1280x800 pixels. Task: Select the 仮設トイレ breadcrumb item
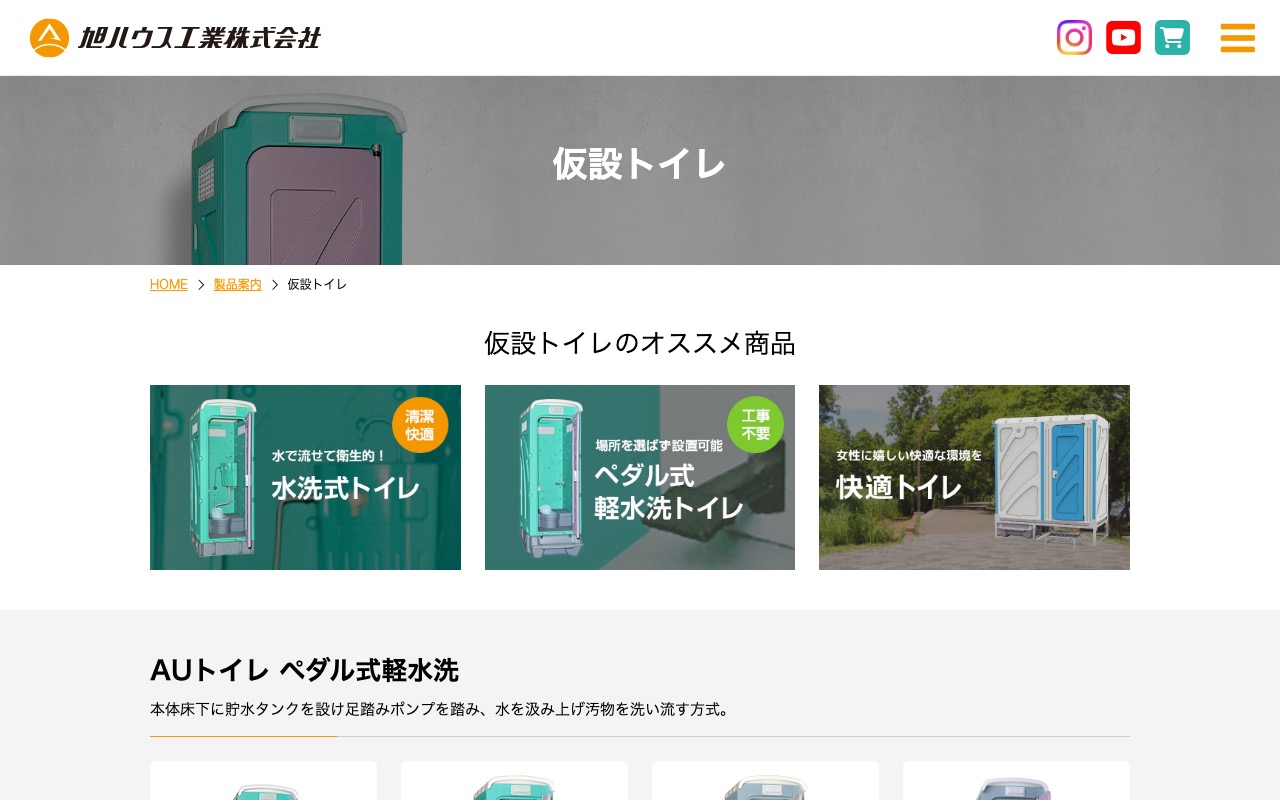point(316,284)
